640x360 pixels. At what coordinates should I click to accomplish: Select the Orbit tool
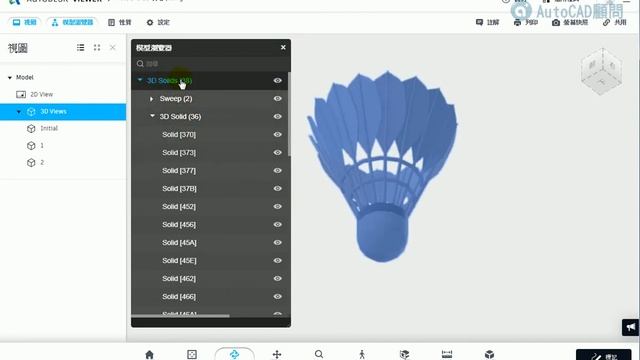234,354
